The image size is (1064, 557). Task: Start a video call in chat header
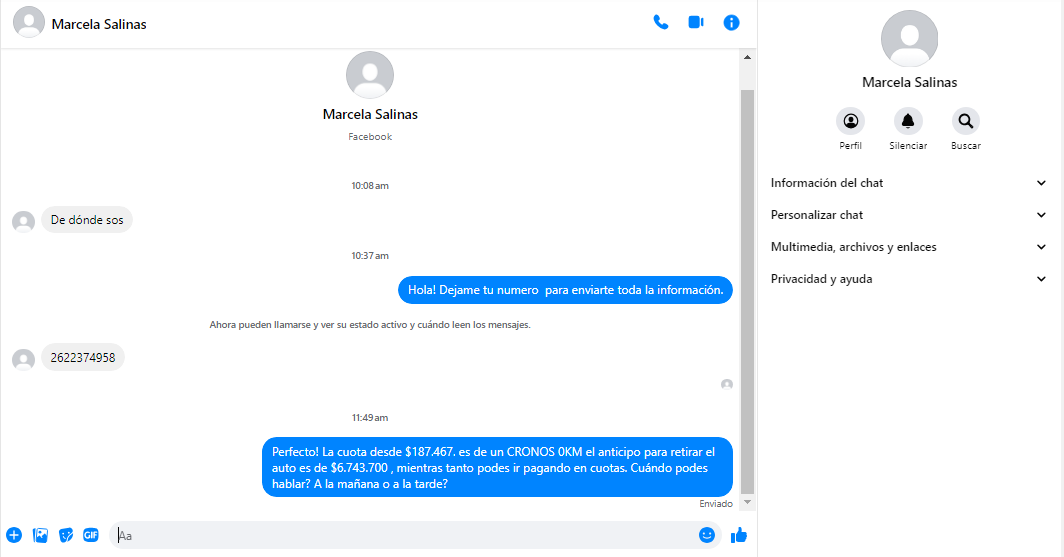[696, 22]
